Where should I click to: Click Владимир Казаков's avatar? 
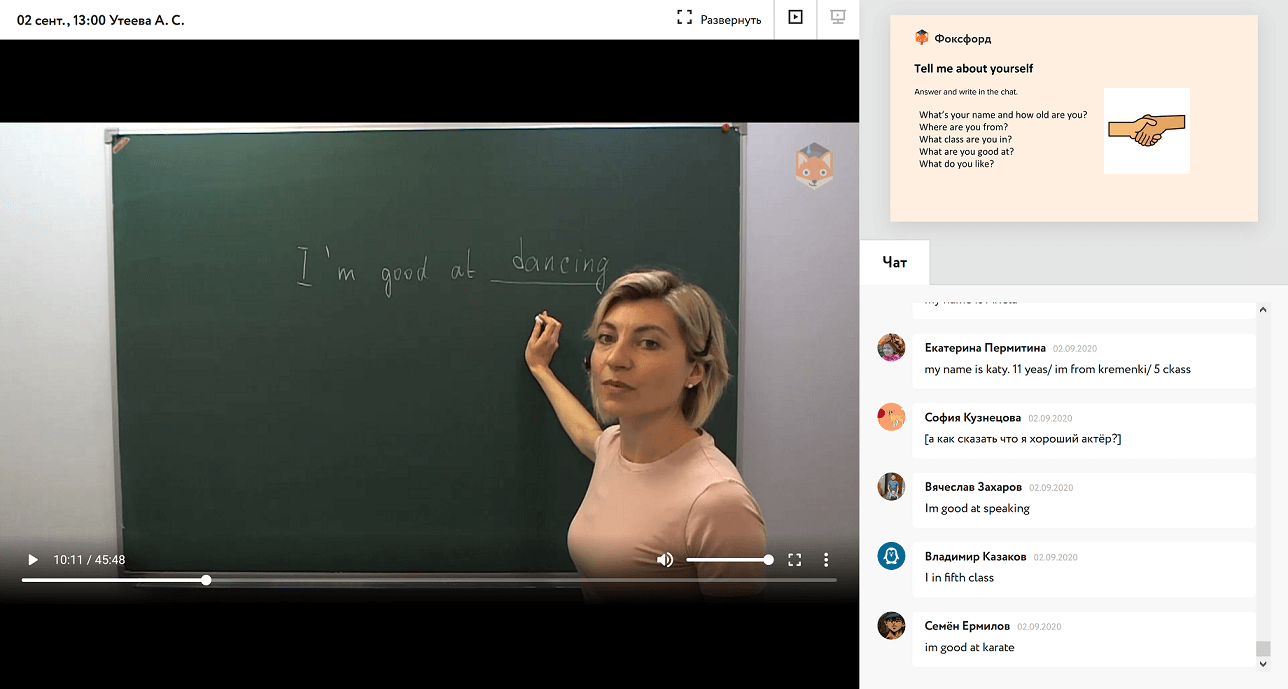tap(891, 556)
